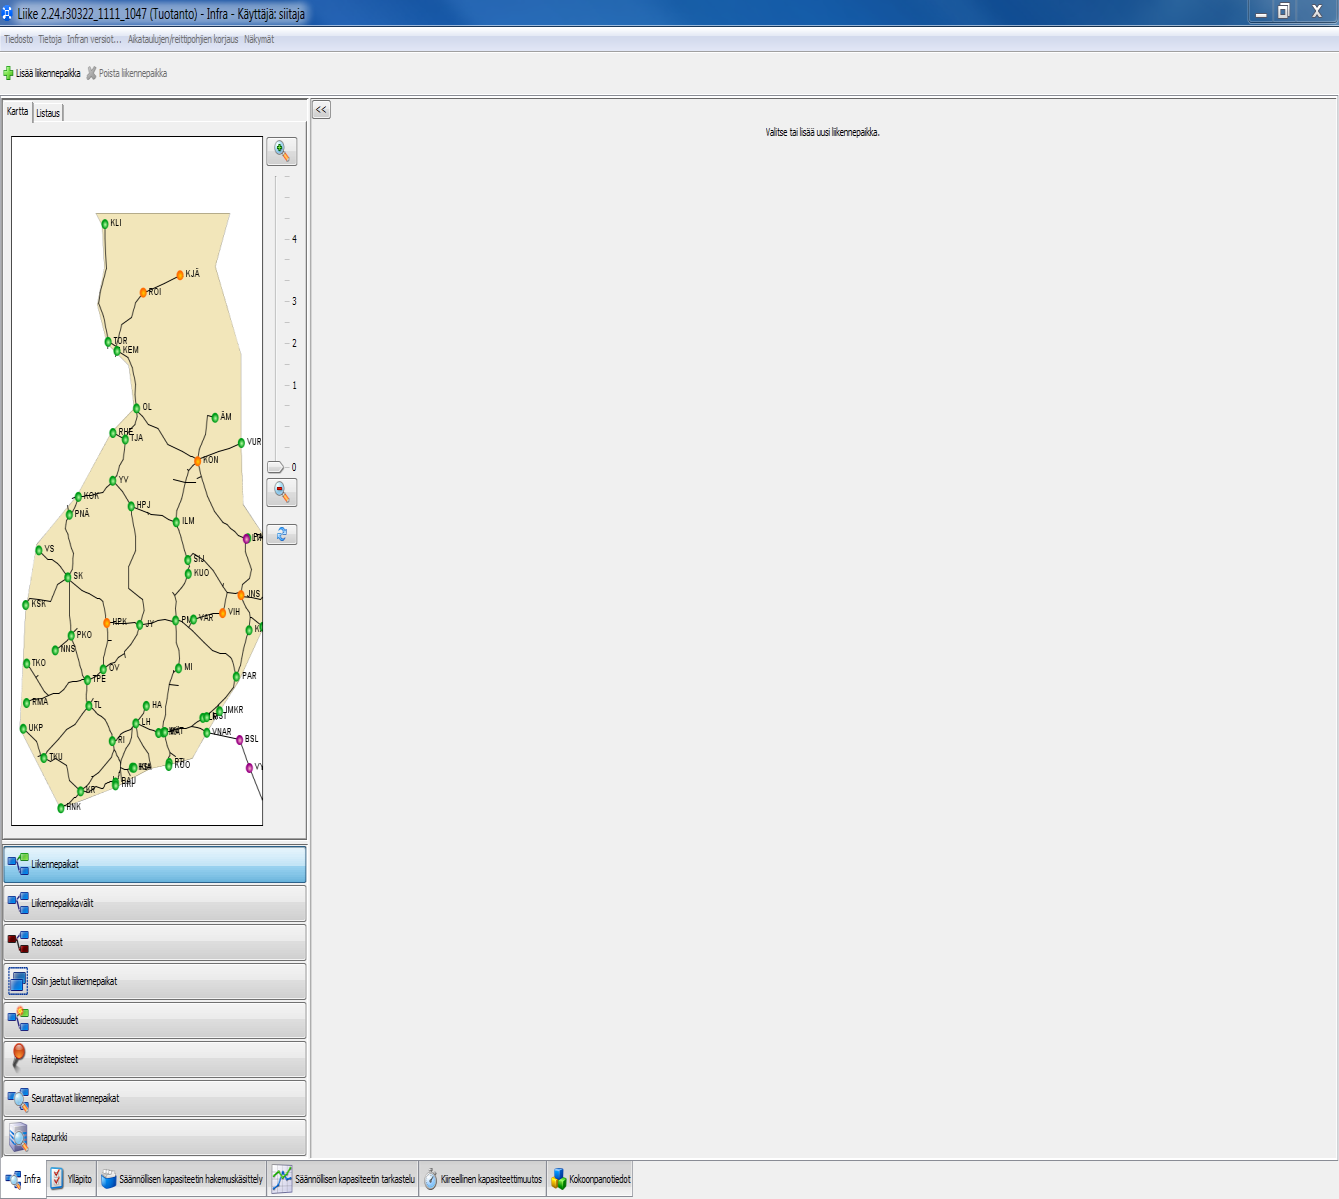Select the orange KJÄ station node

tap(180, 275)
